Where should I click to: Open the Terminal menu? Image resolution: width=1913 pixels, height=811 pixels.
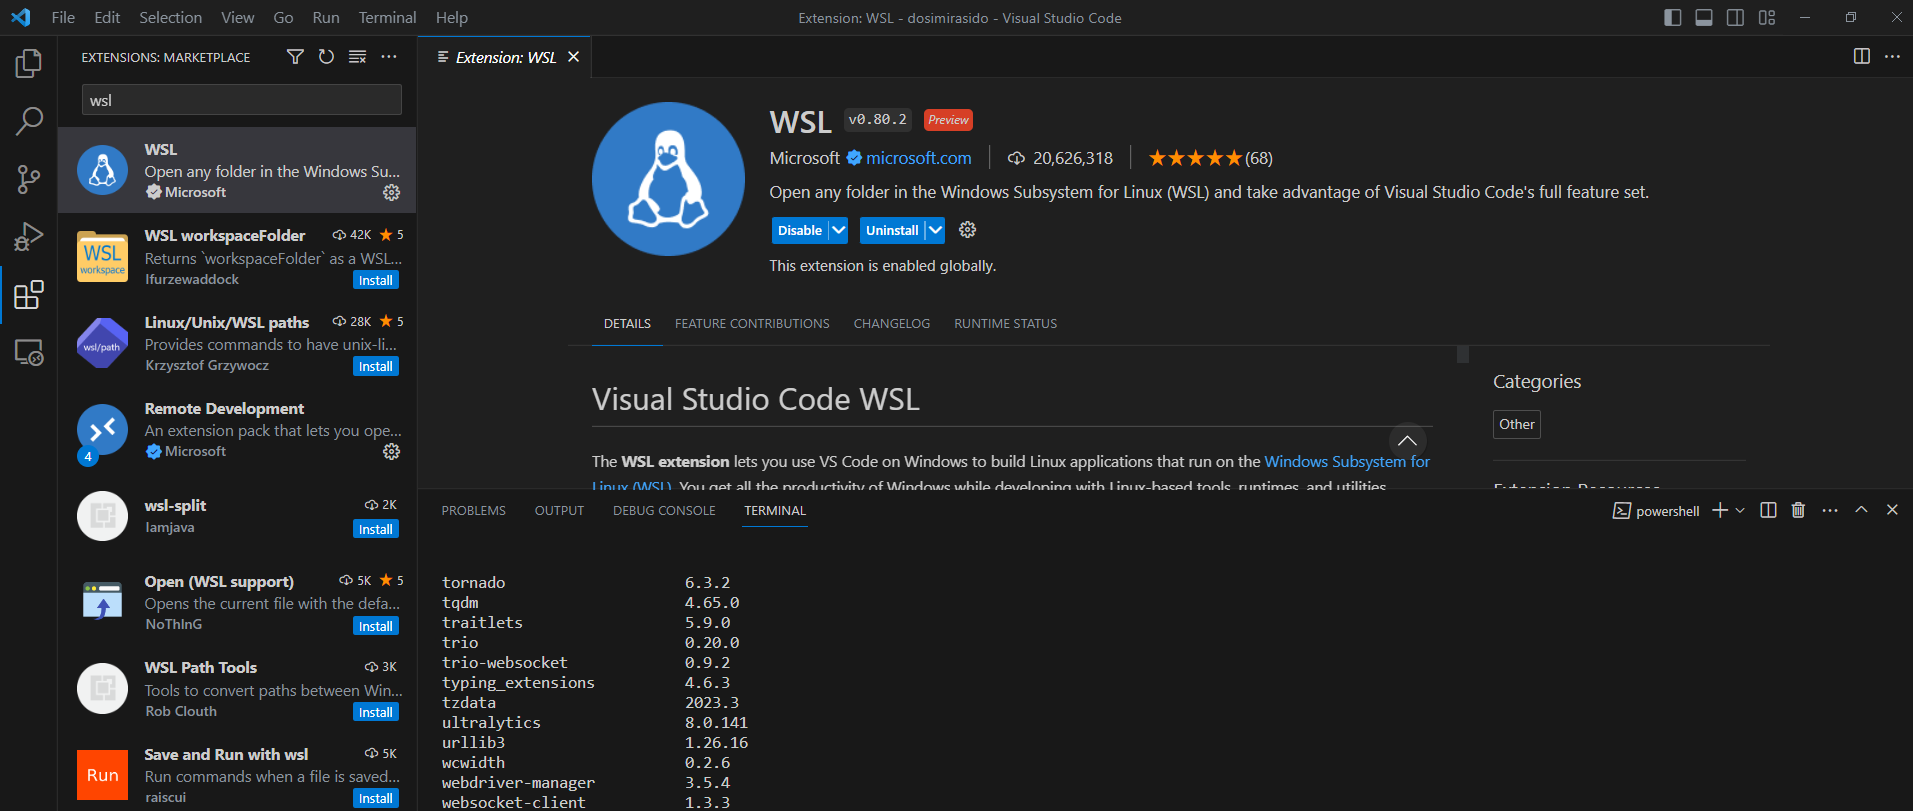[388, 18]
